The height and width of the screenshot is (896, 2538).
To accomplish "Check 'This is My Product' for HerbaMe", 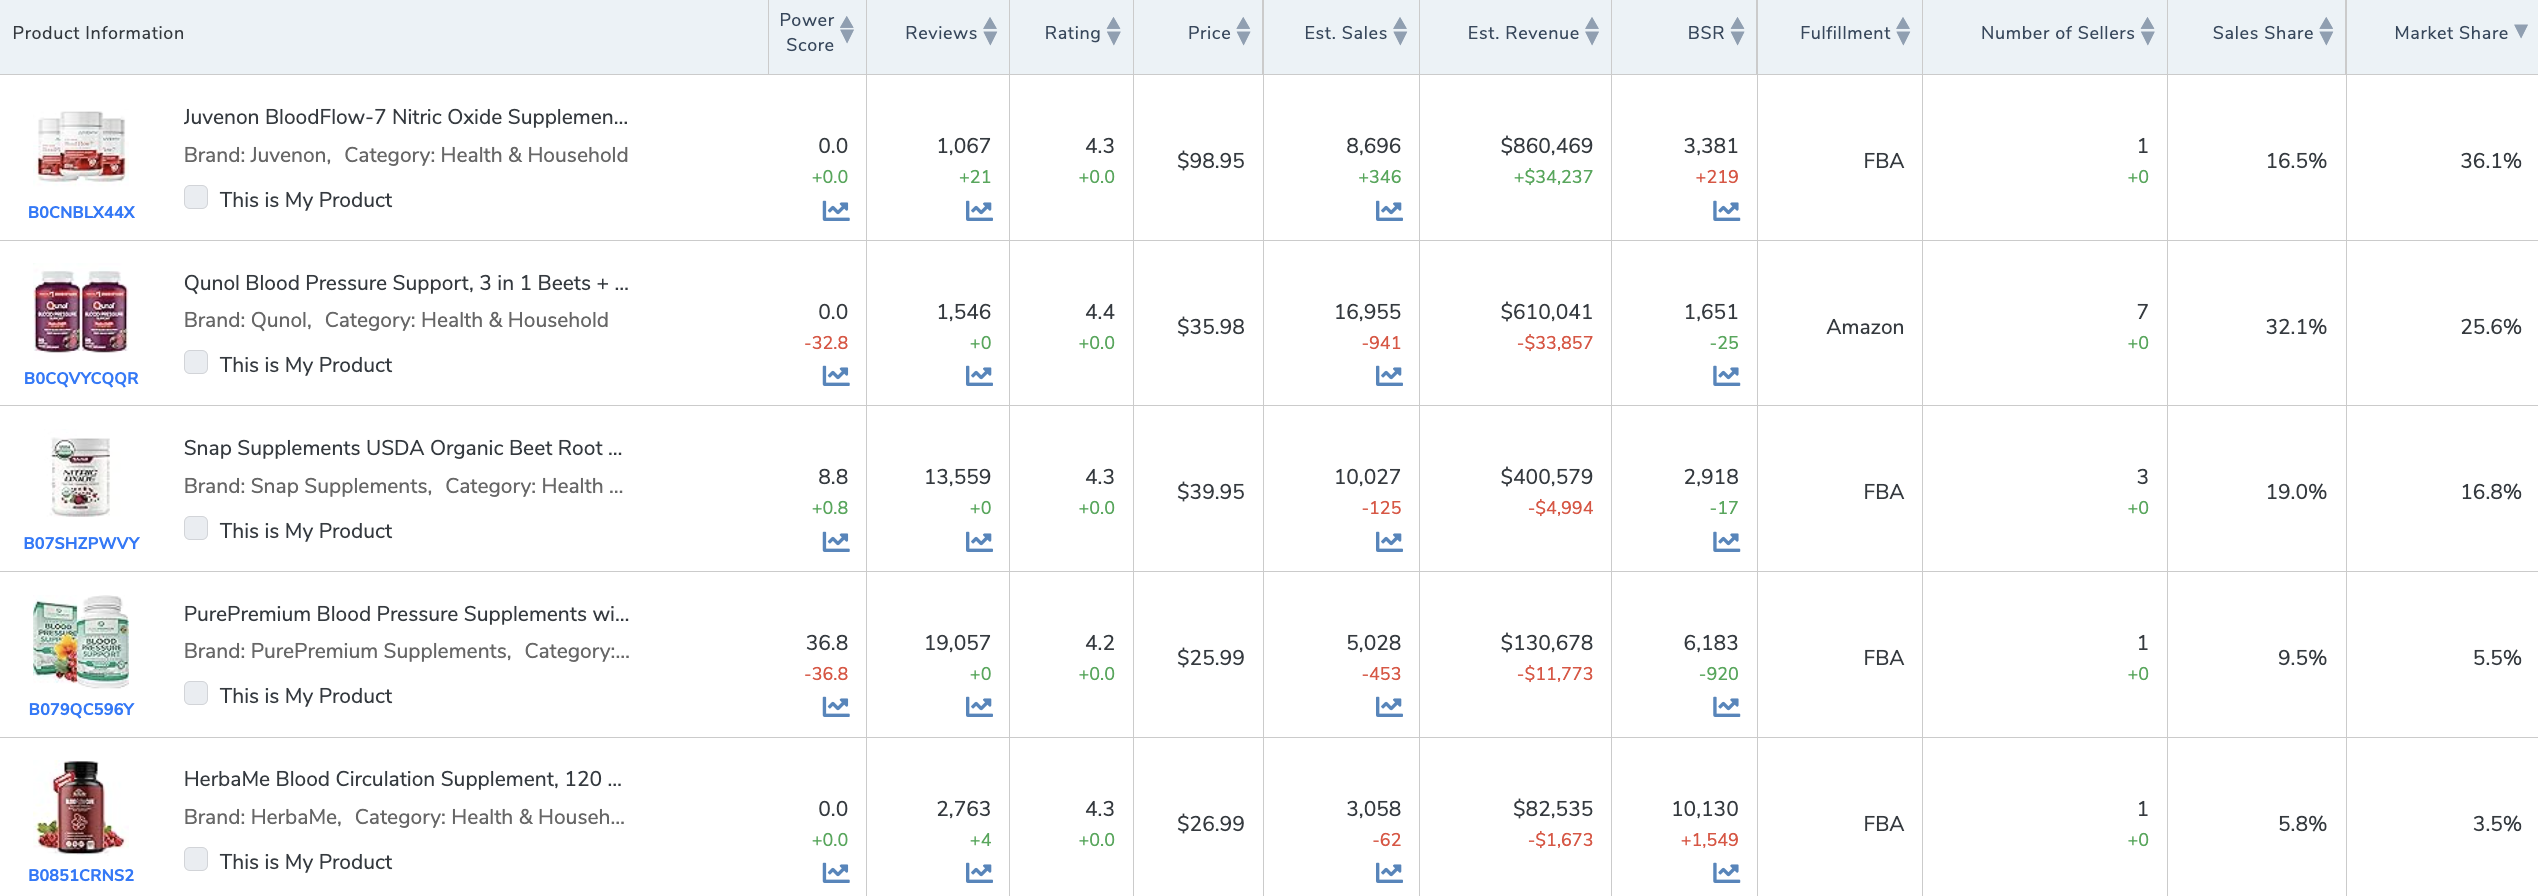I will point(196,860).
